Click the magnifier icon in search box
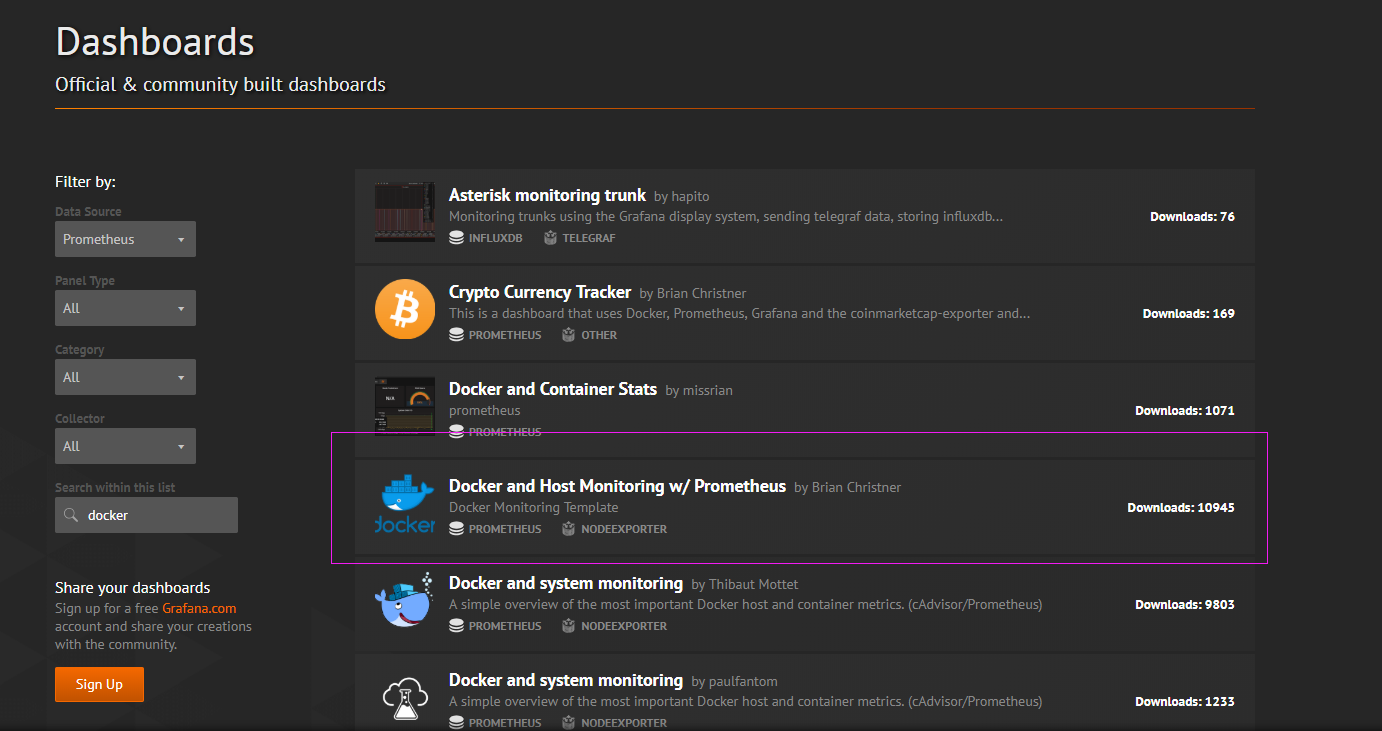1382x731 pixels. (x=71, y=515)
